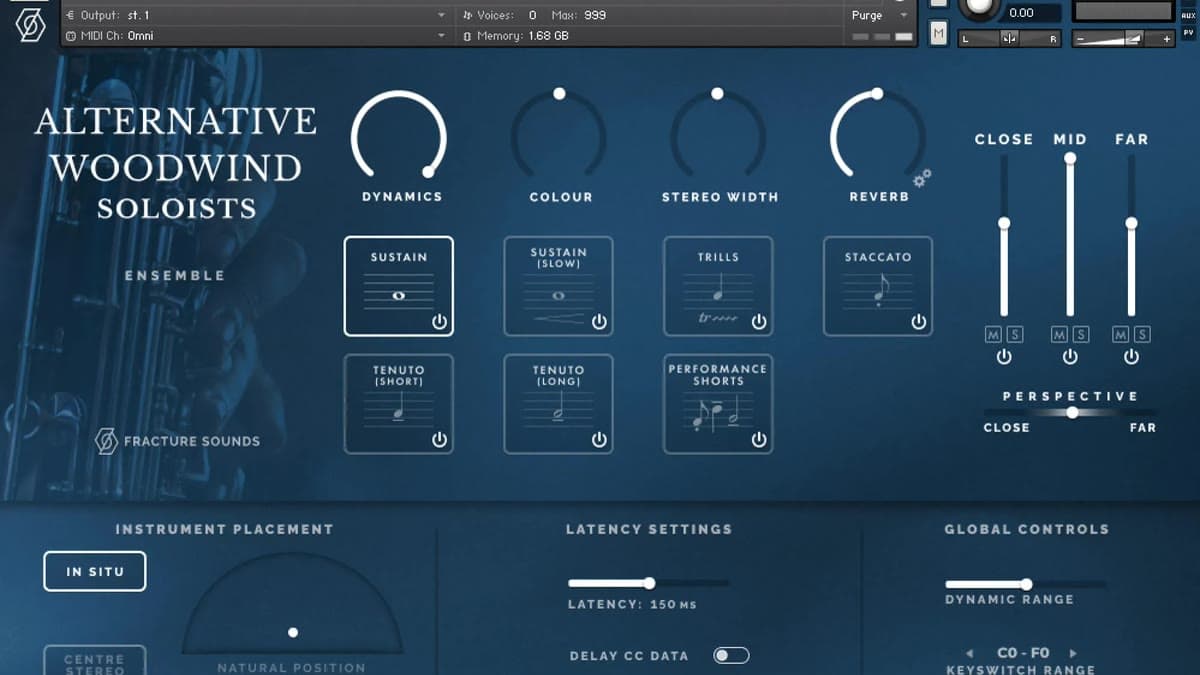Adjust the Kontakt output volume slider

click(x=1123, y=38)
